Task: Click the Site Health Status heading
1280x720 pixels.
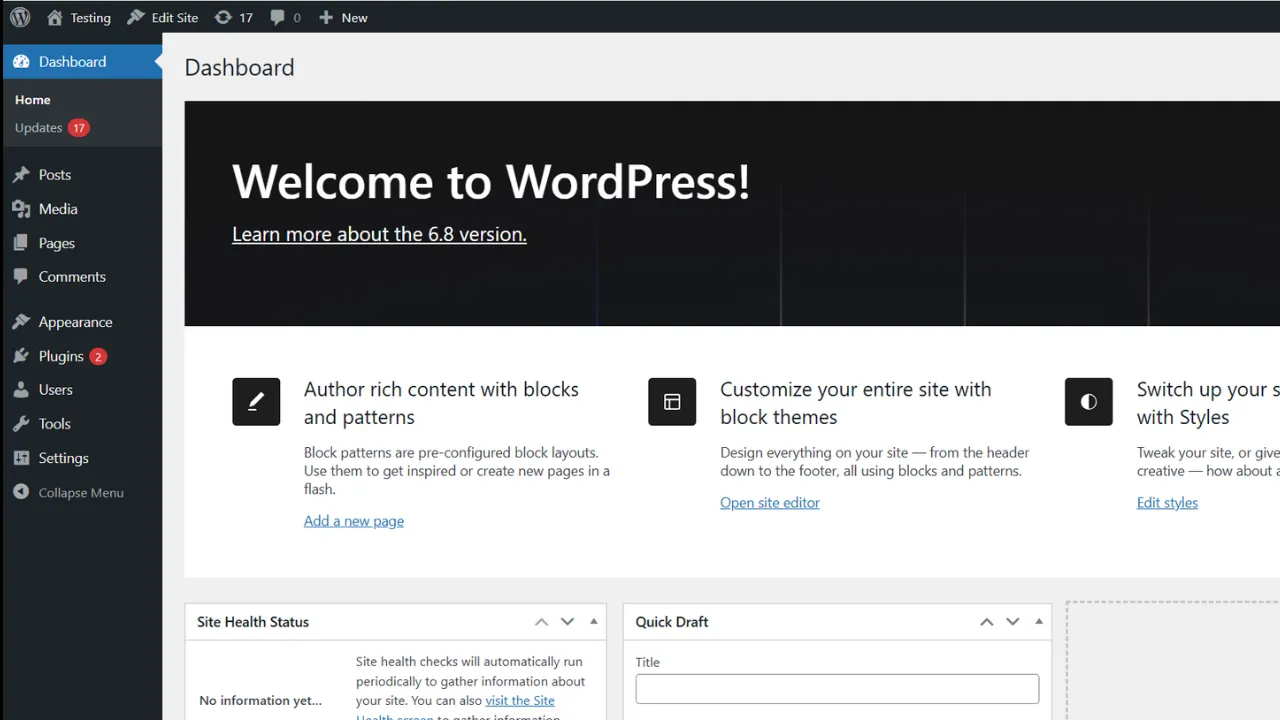Action: [253, 622]
